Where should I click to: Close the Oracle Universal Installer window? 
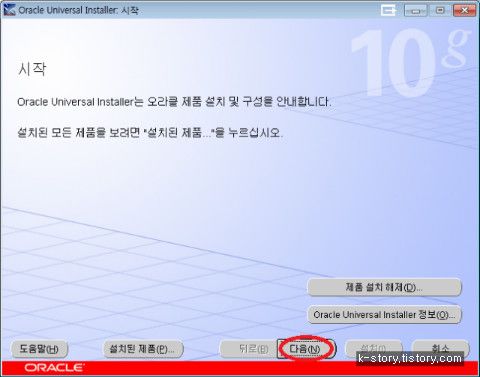[x=464, y=10]
